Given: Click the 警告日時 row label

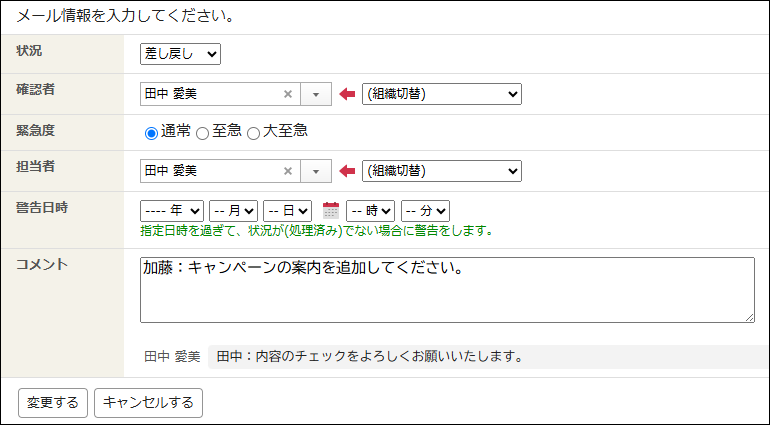Looking at the screenshot, I should [x=42, y=208].
